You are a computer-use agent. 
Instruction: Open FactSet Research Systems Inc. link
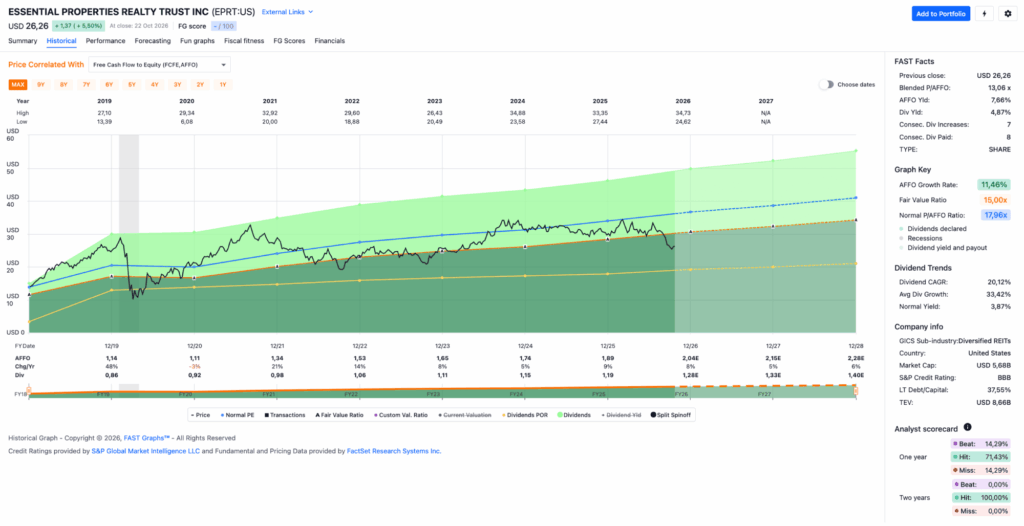[394, 451]
